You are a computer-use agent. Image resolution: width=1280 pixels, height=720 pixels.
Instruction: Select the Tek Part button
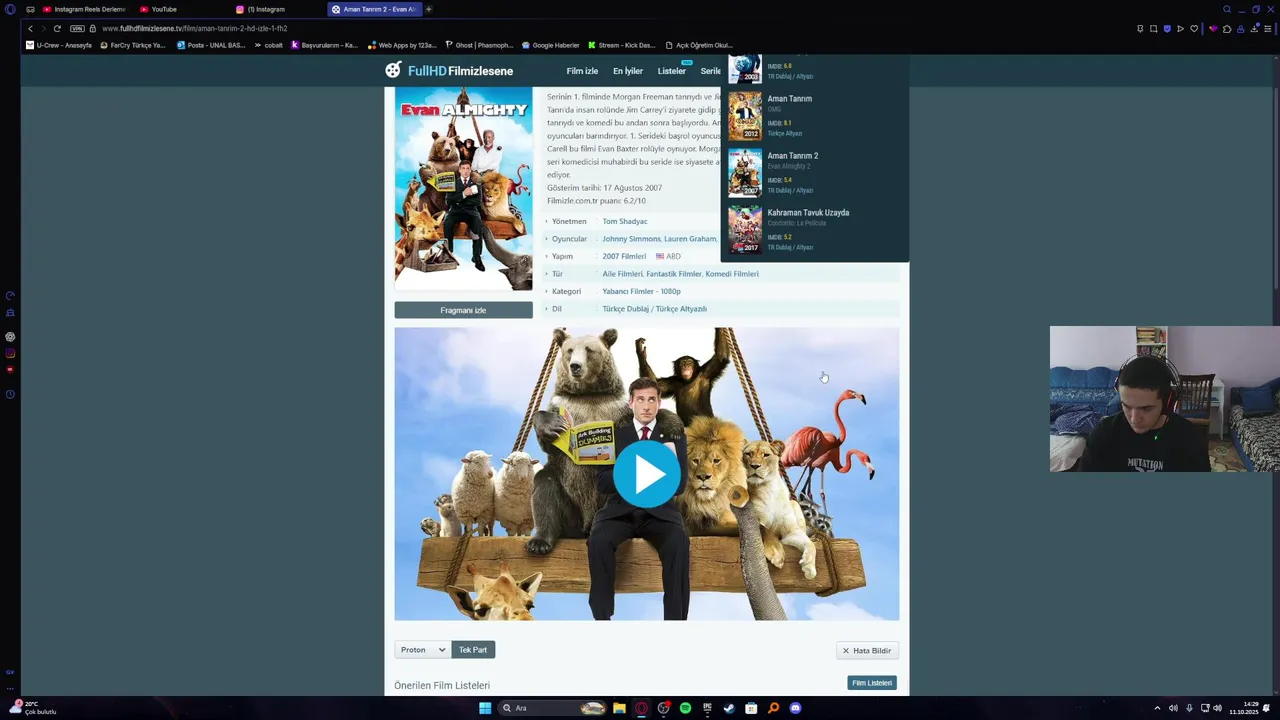[473, 650]
